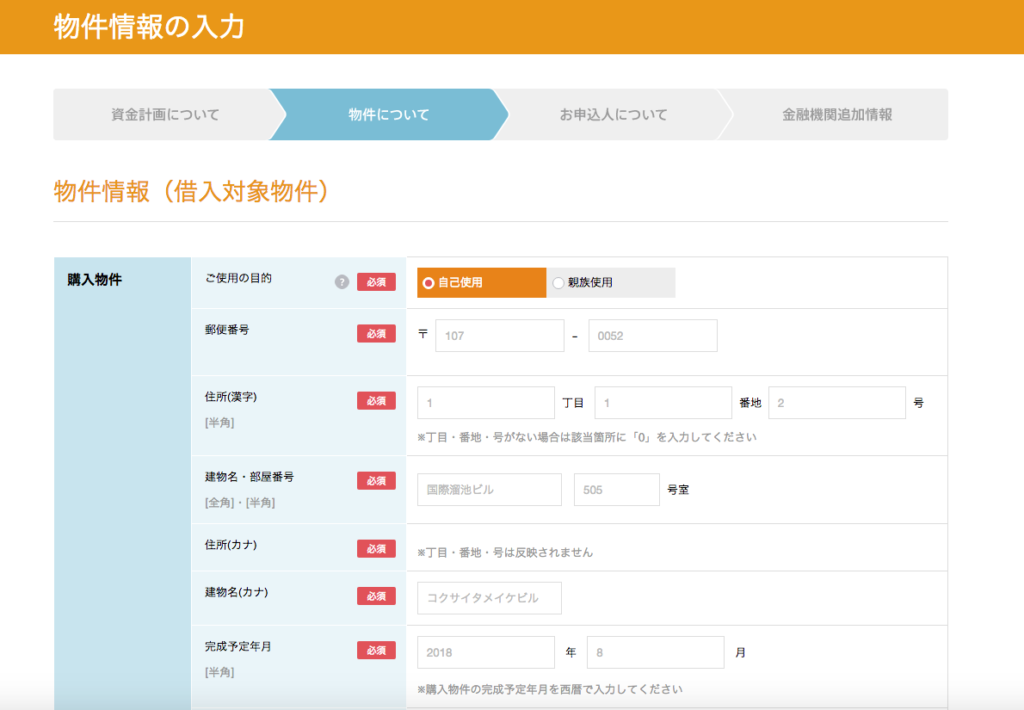The width and height of the screenshot is (1024, 710).
Task: Click the help icon next to ご使用の目的
Action: [340, 282]
